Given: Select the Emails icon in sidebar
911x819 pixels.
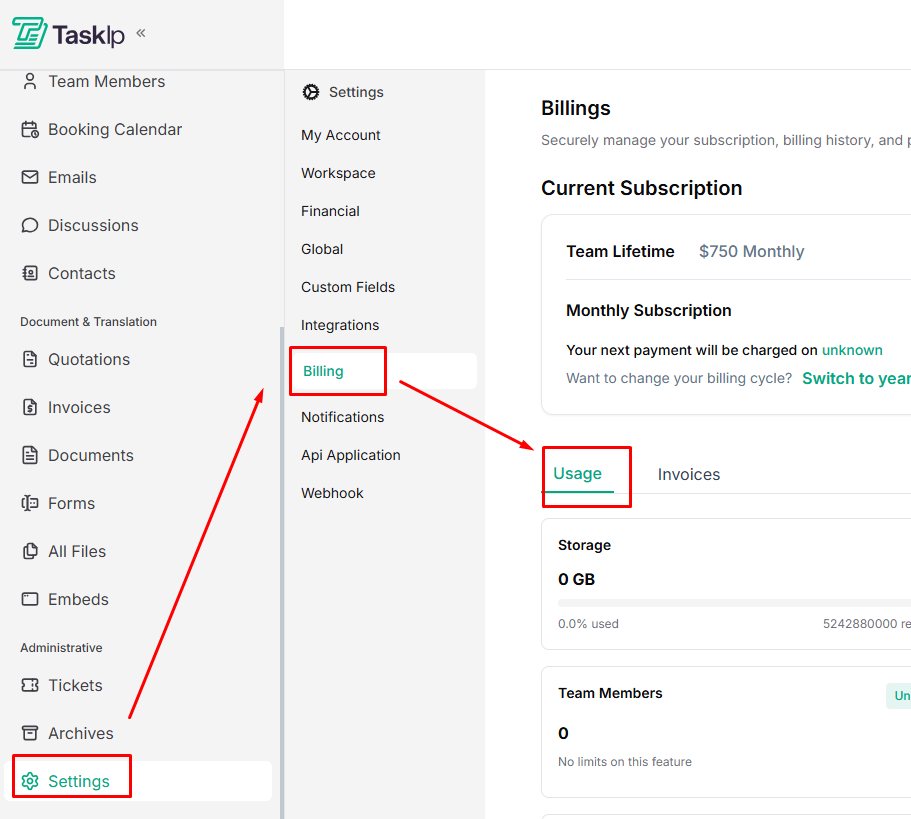Looking at the screenshot, I should tap(31, 177).
